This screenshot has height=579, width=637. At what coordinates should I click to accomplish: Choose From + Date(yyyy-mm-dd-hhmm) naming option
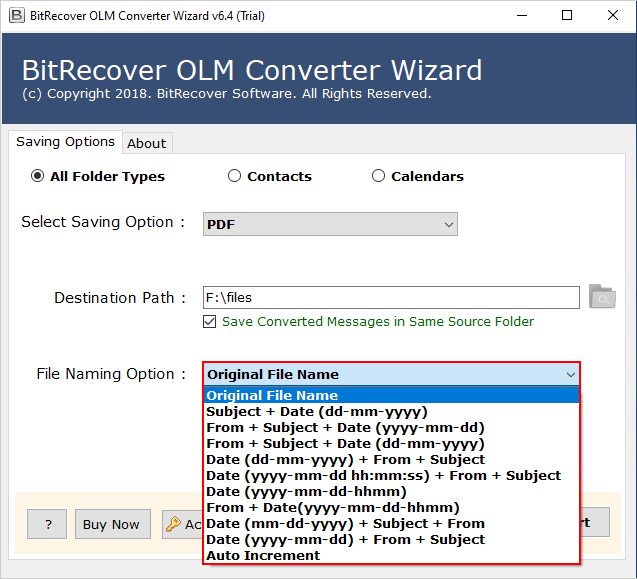[391, 507]
